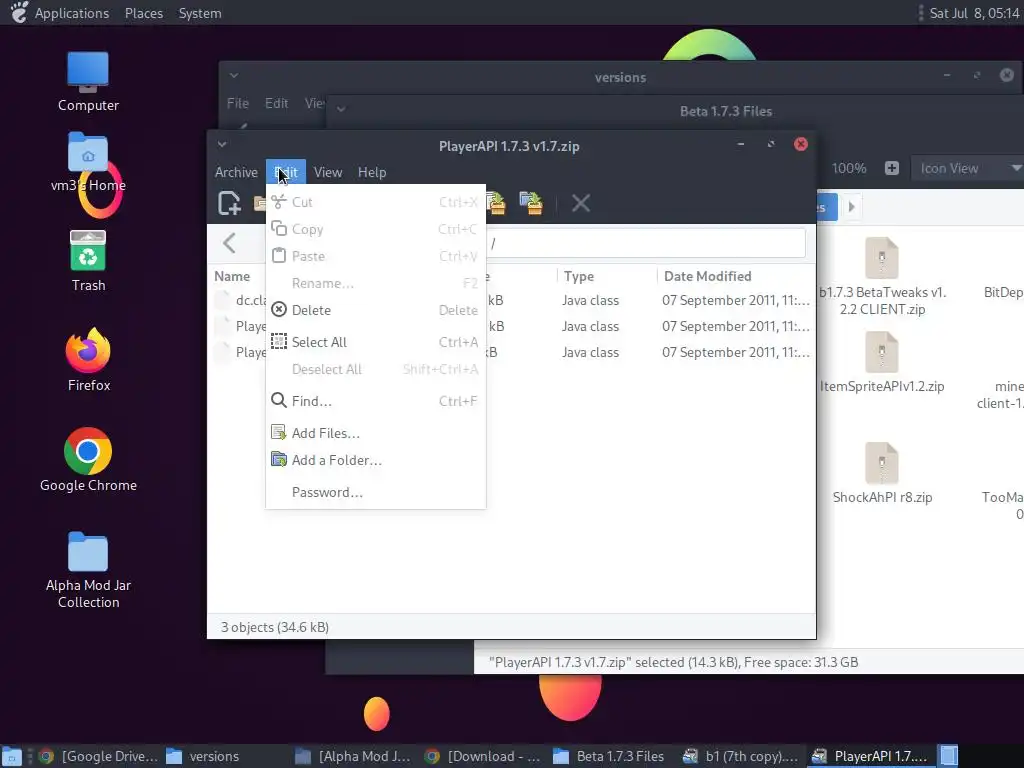This screenshot has width=1024, height=768.
Task: Open the Icon View dropdown
Action: (x=967, y=168)
